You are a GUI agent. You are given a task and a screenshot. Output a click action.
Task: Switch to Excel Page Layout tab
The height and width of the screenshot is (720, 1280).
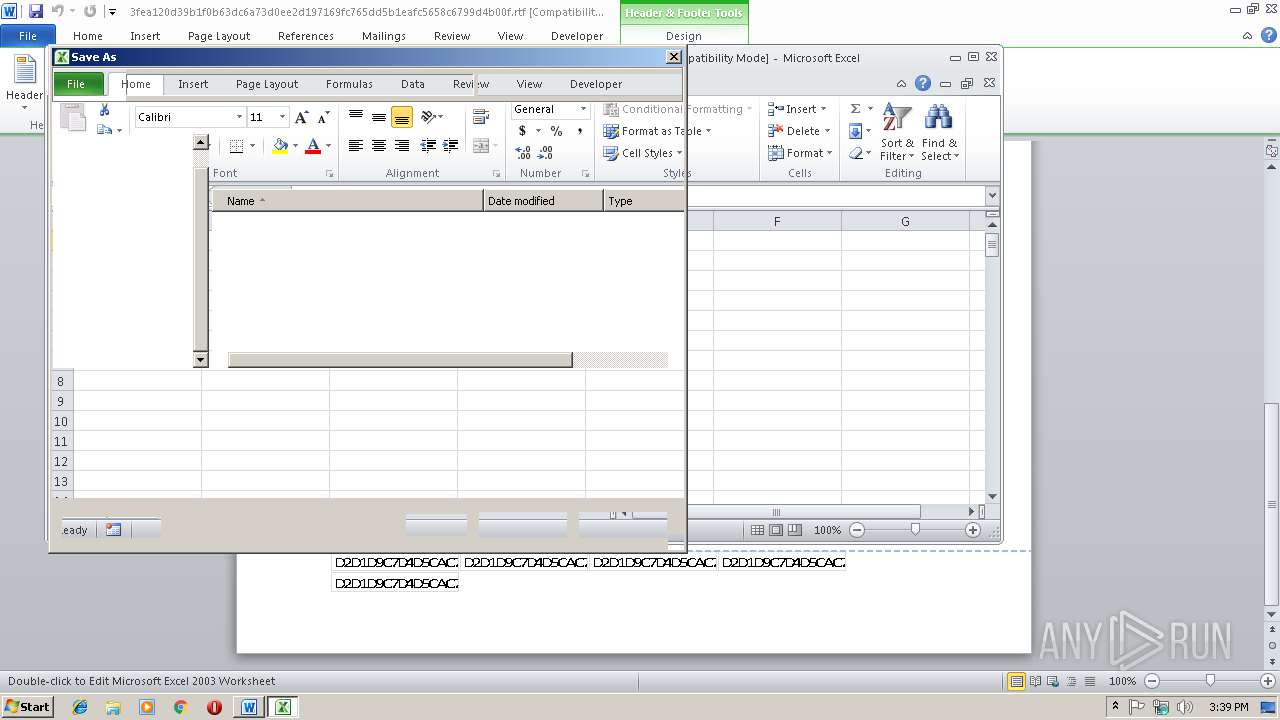(x=267, y=84)
